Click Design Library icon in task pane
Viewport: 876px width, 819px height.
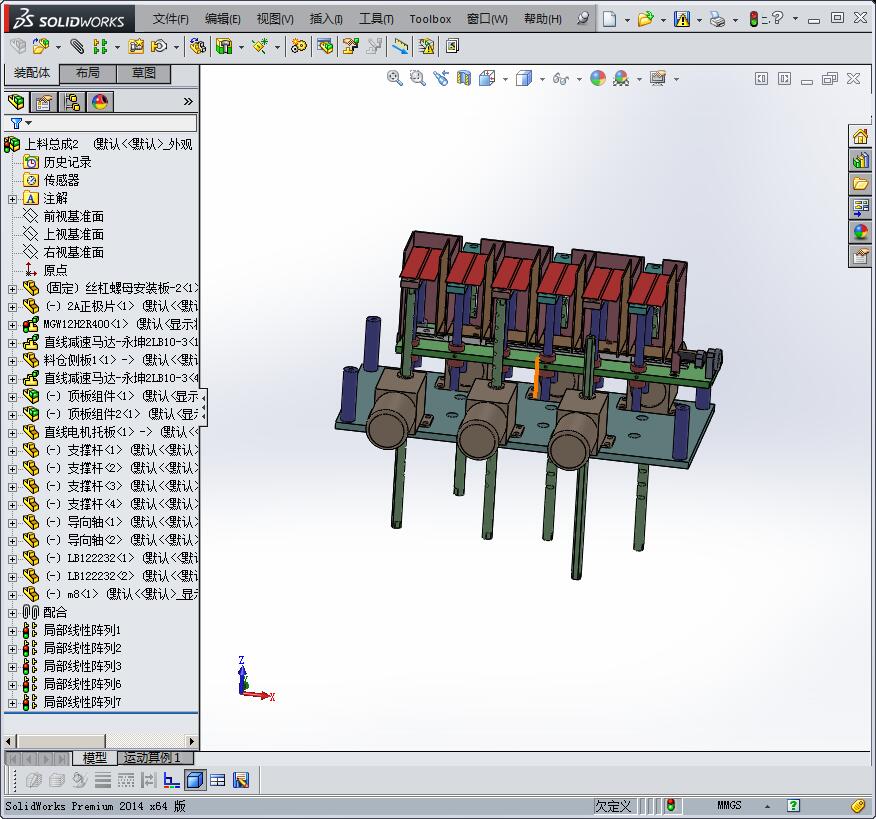(x=860, y=160)
